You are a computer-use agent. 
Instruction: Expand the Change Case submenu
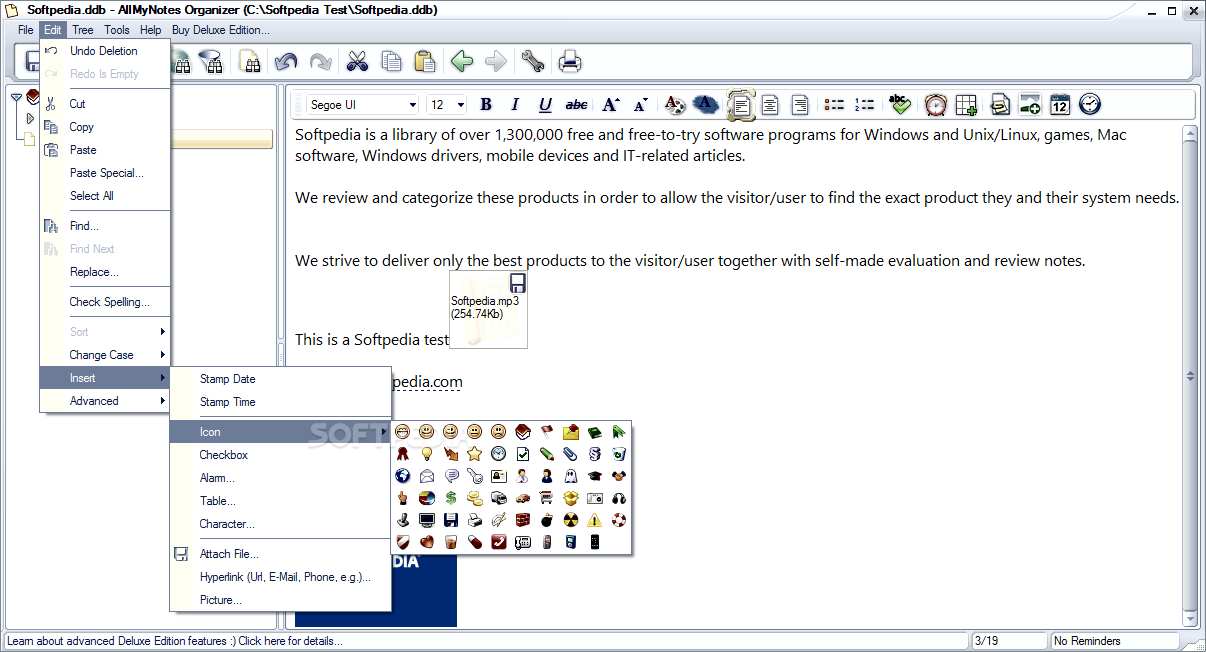[105, 354]
